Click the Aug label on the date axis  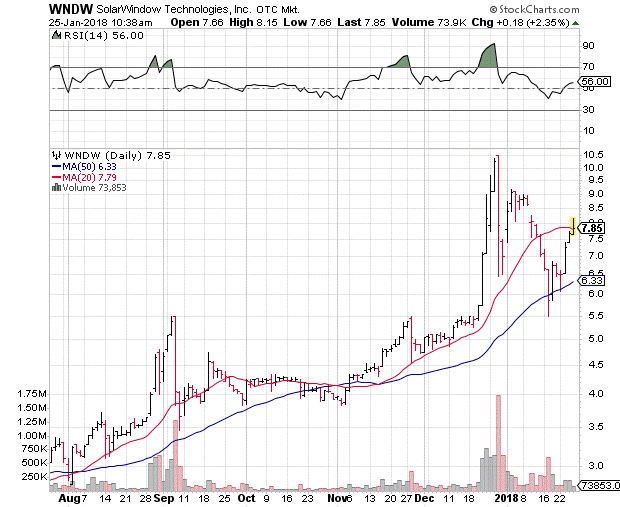coord(70,498)
